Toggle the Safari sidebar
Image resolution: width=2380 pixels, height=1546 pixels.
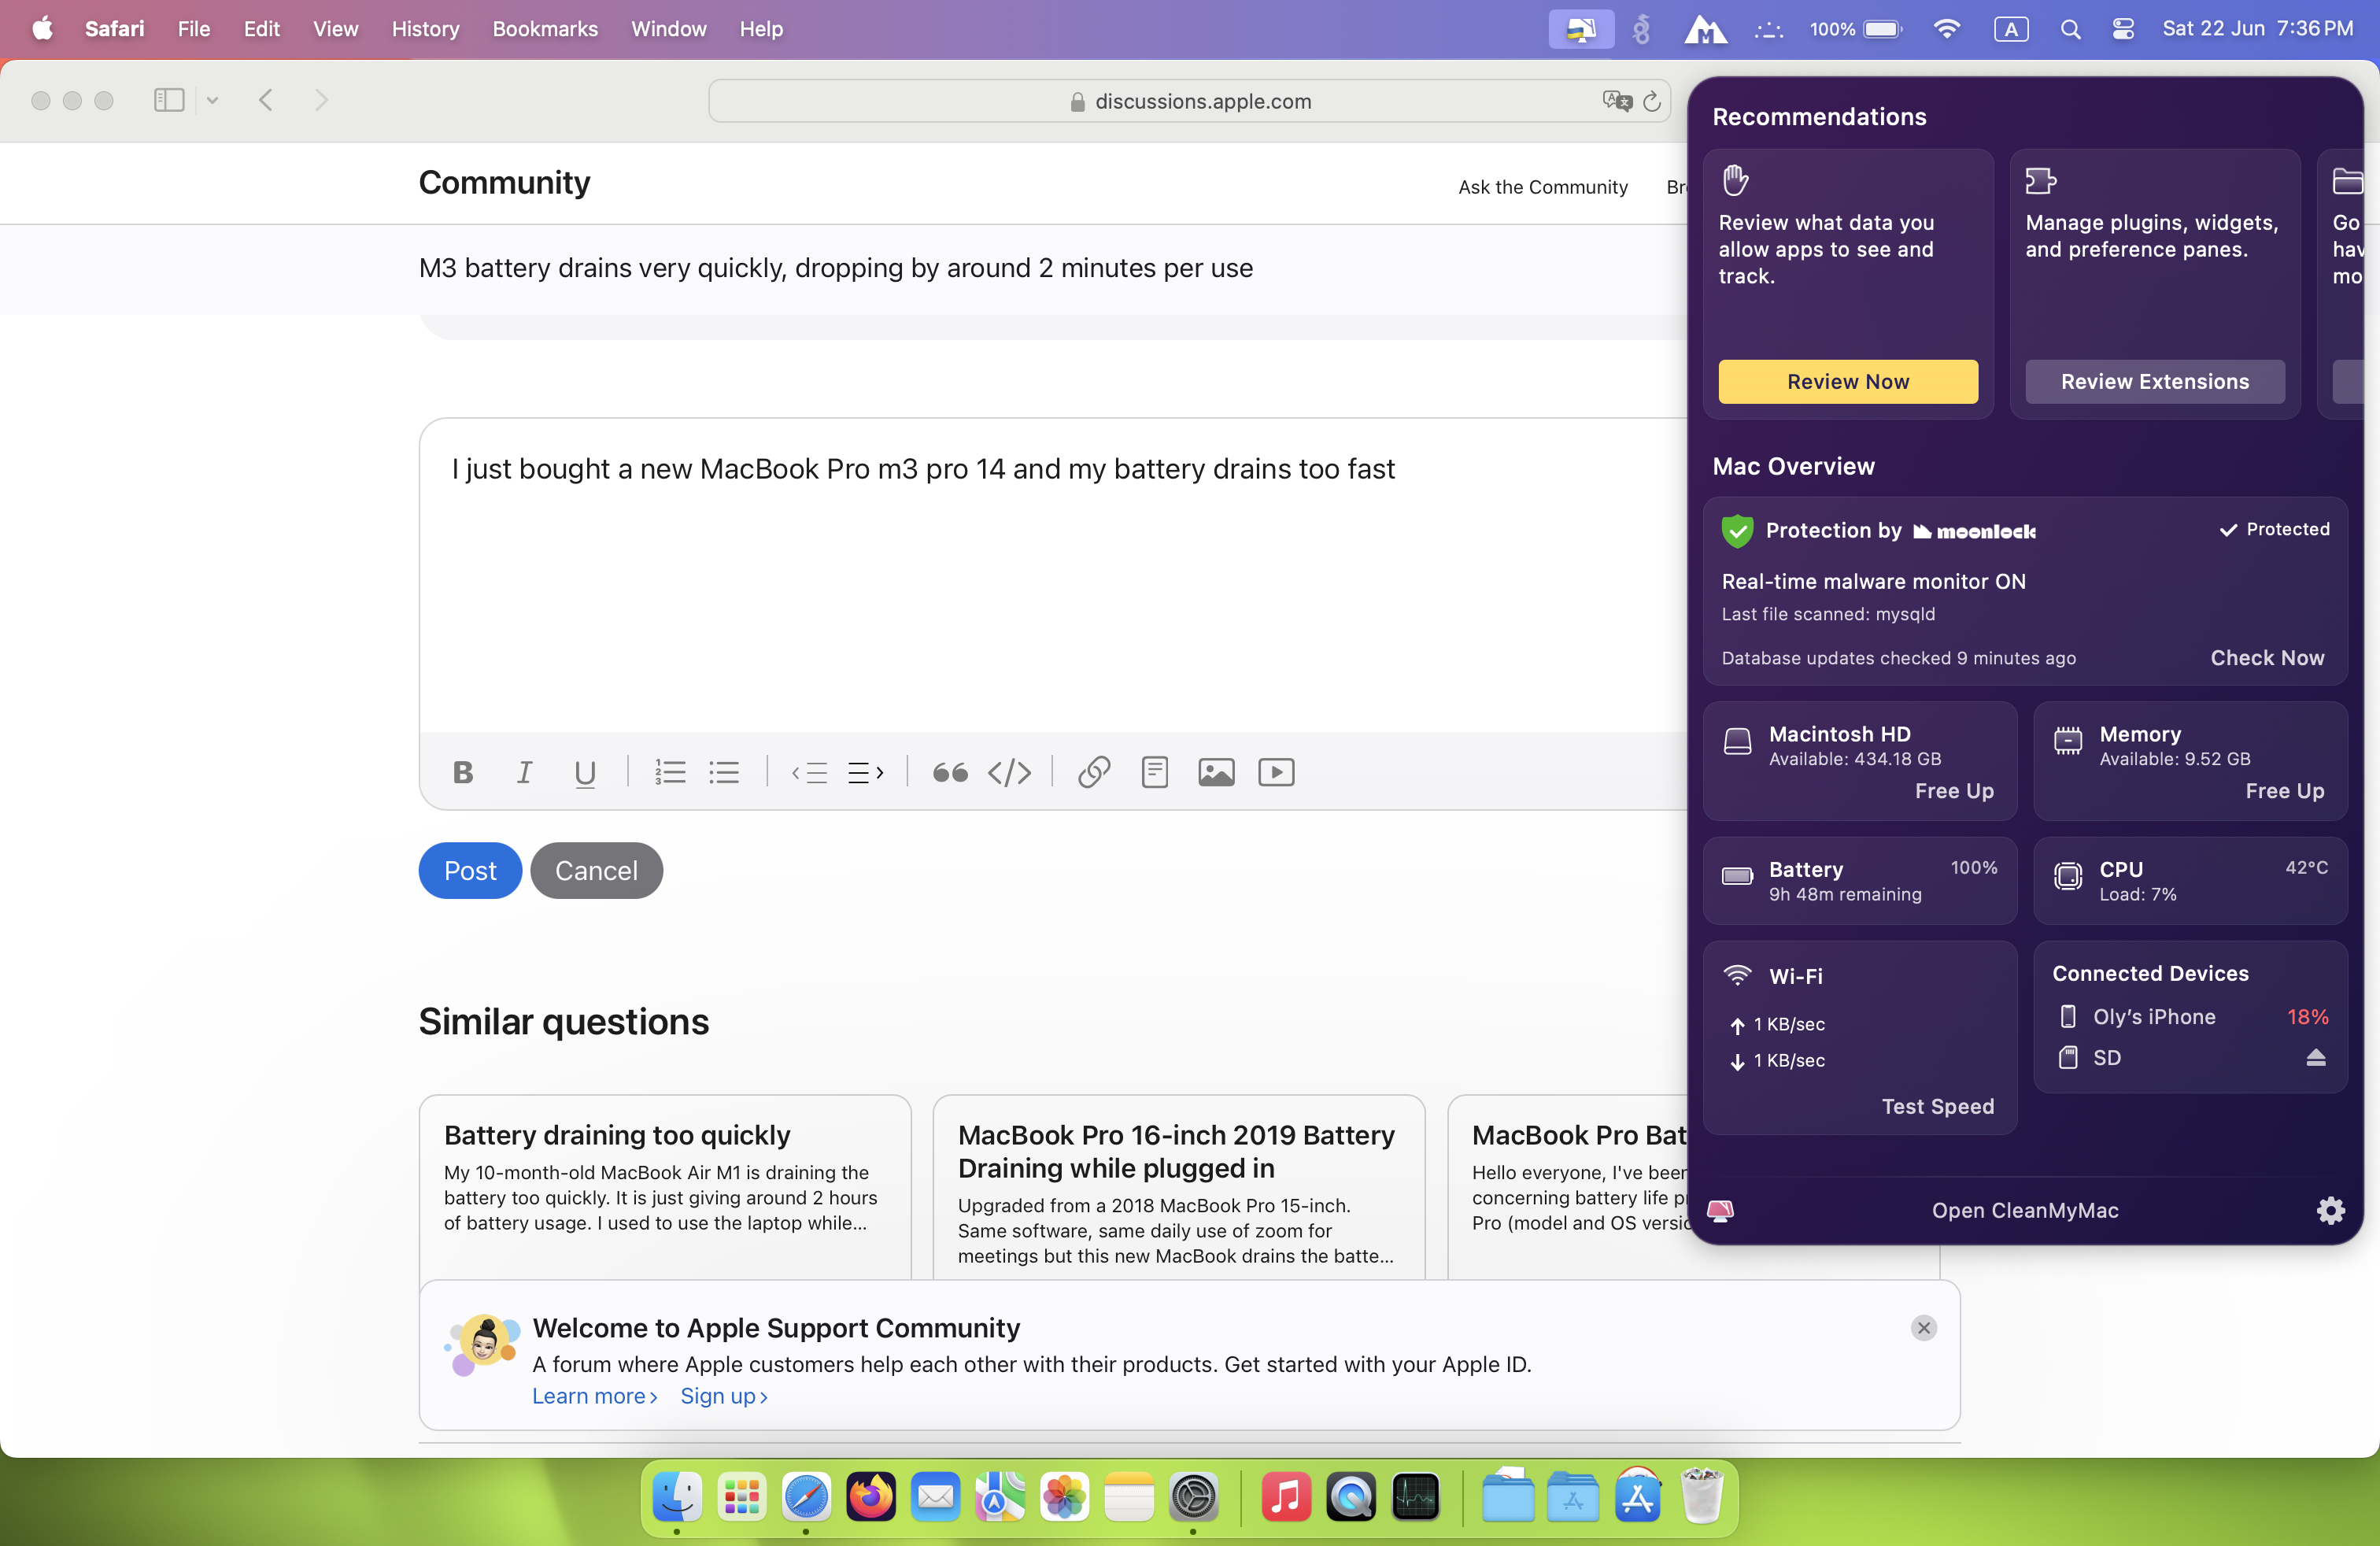point(169,100)
